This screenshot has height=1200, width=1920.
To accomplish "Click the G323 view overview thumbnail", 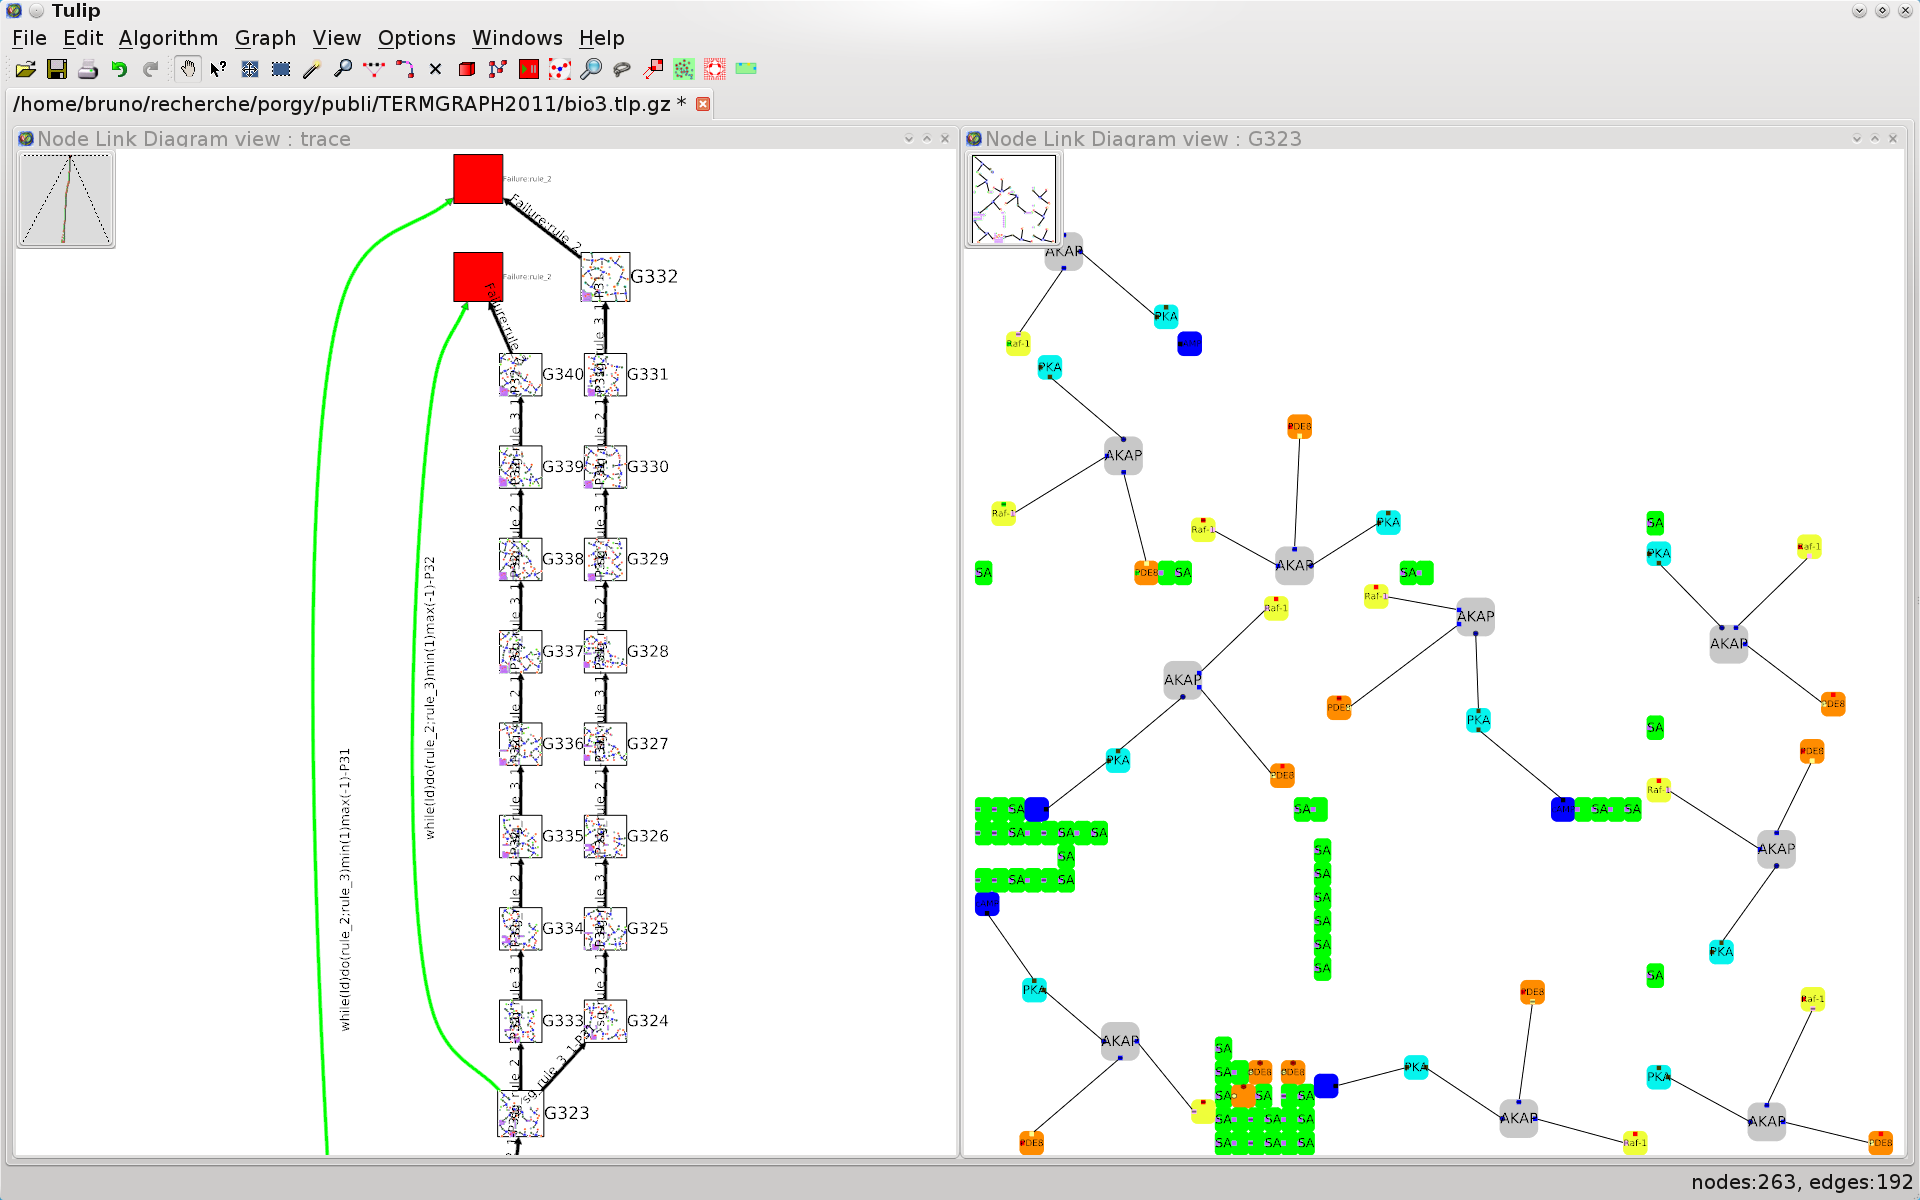I will (x=1014, y=199).
